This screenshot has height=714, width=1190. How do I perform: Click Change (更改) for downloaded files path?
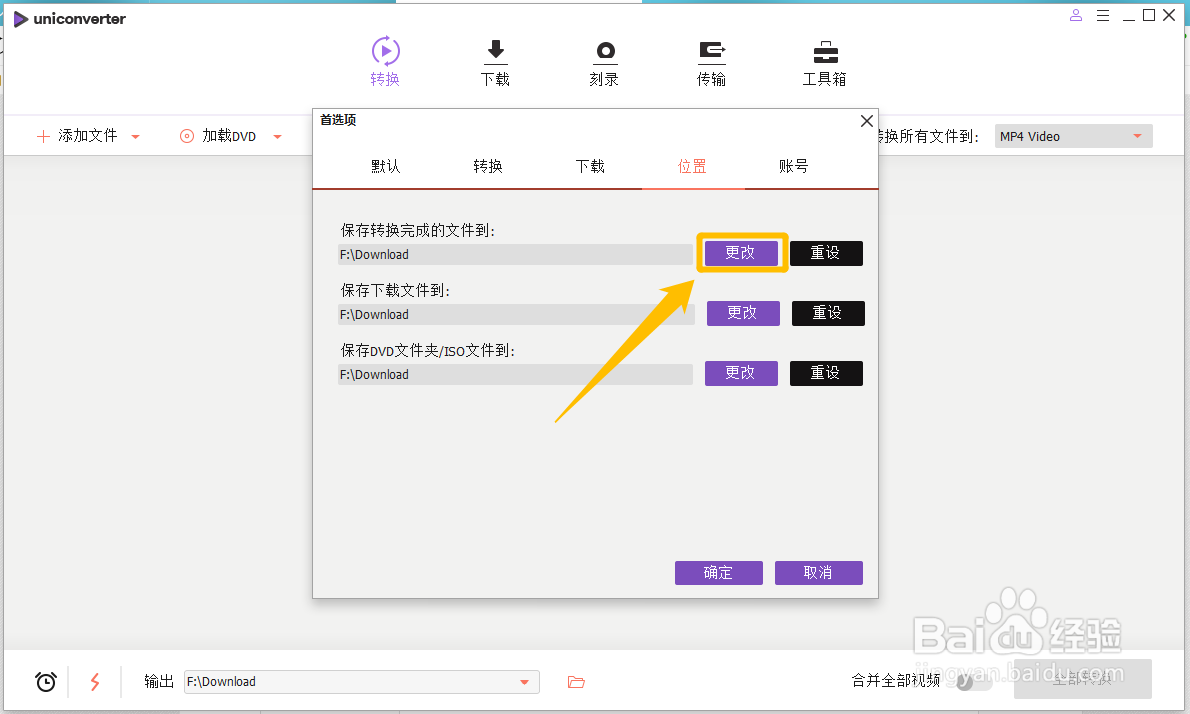pos(743,313)
